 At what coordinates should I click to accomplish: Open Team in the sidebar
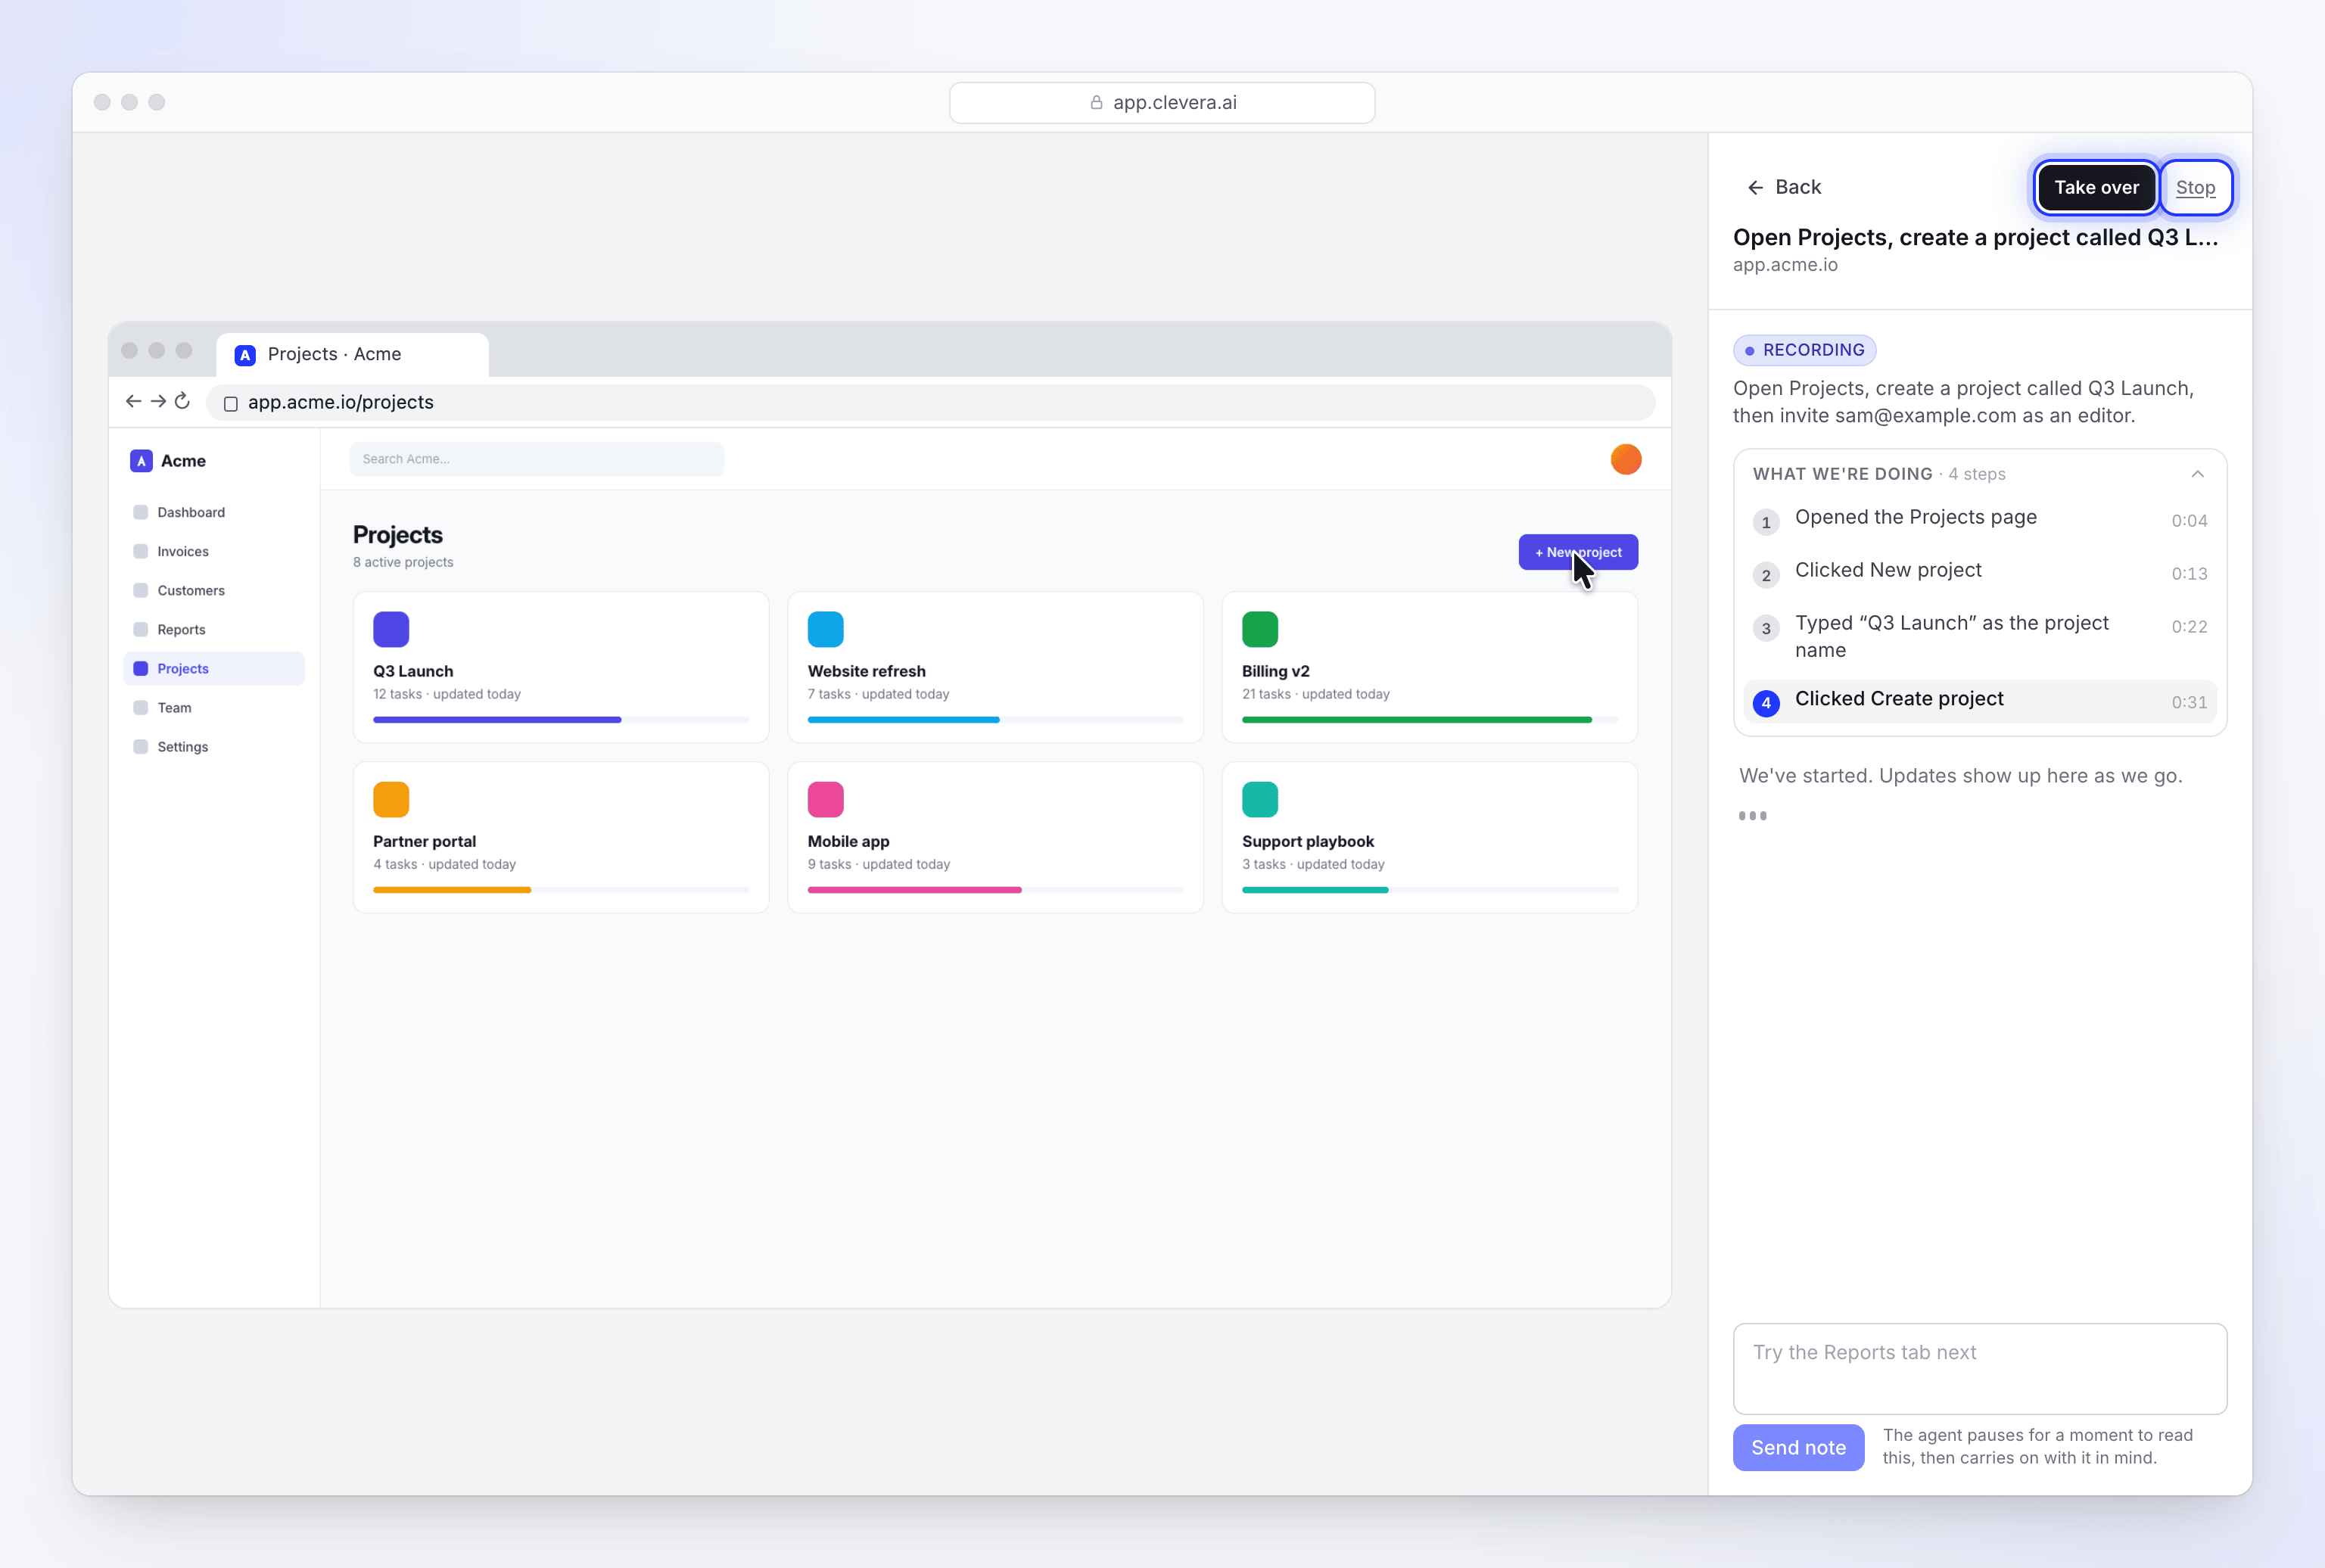(x=214, y=707)
